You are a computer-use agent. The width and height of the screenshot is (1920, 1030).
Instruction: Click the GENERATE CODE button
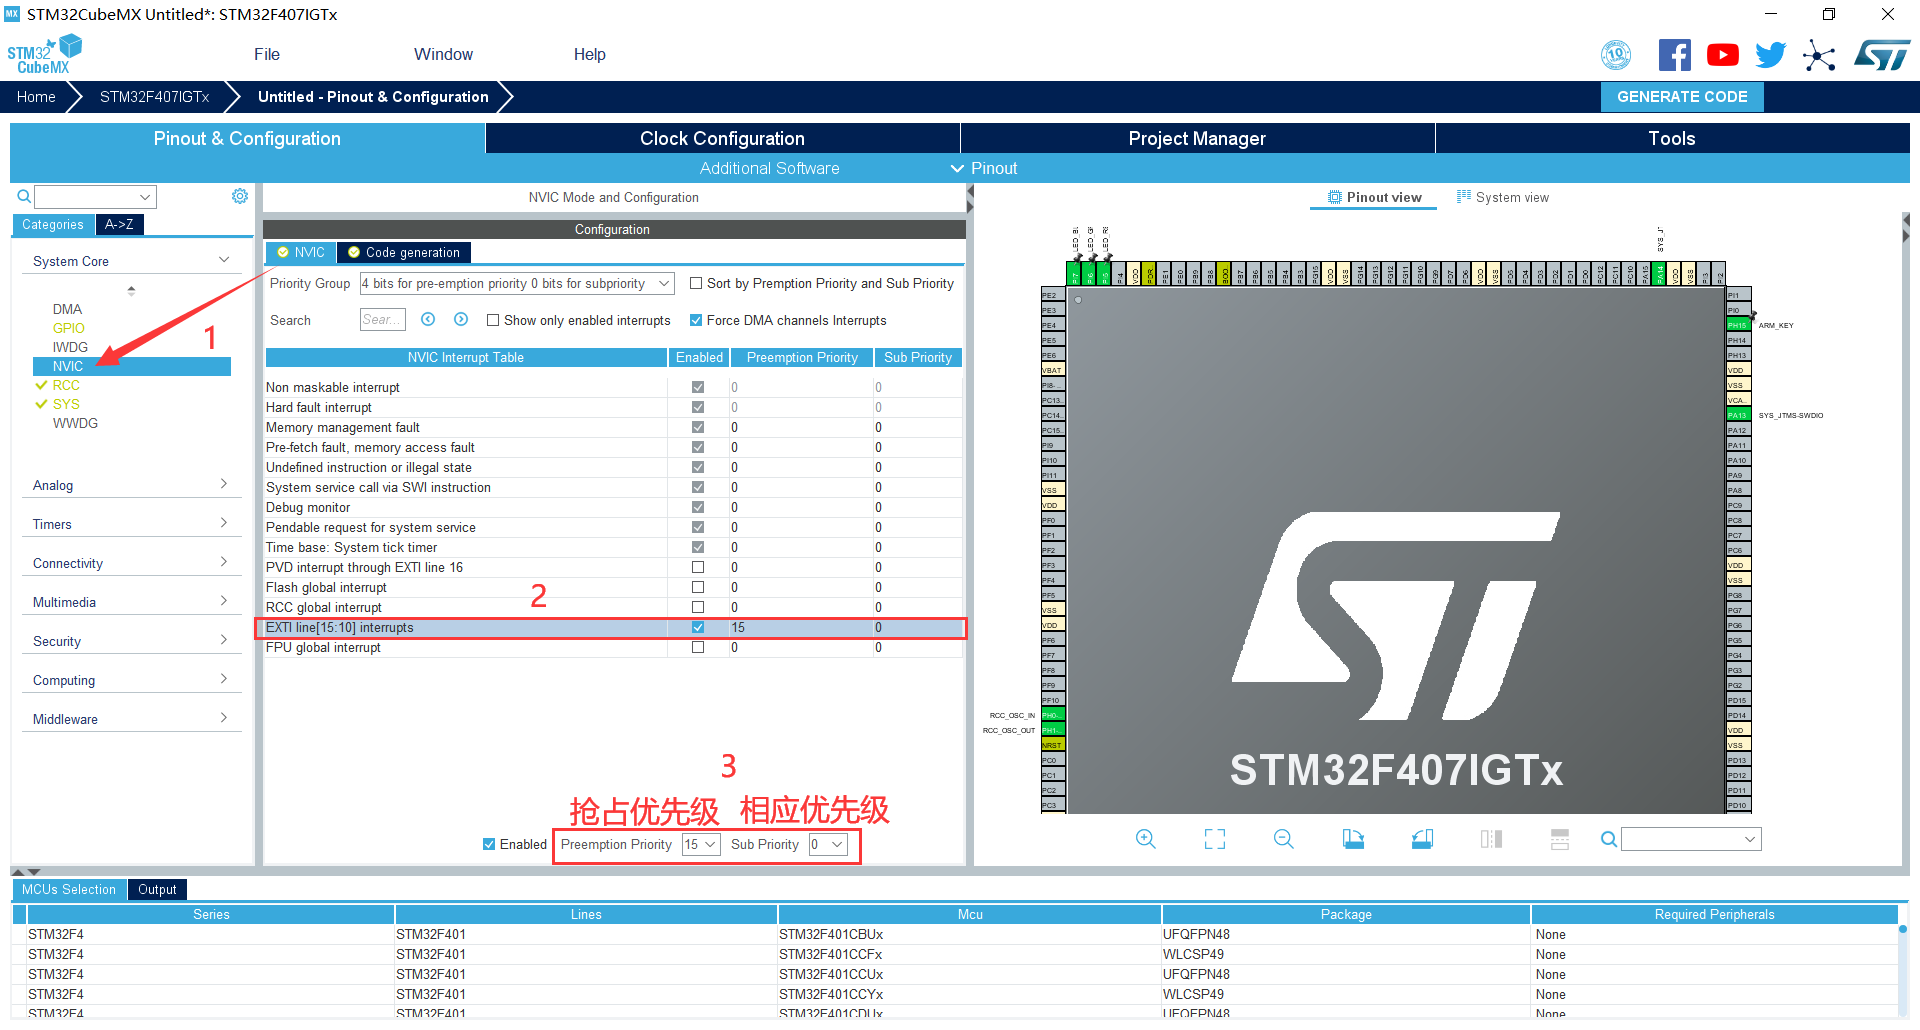coord(1682,97)
